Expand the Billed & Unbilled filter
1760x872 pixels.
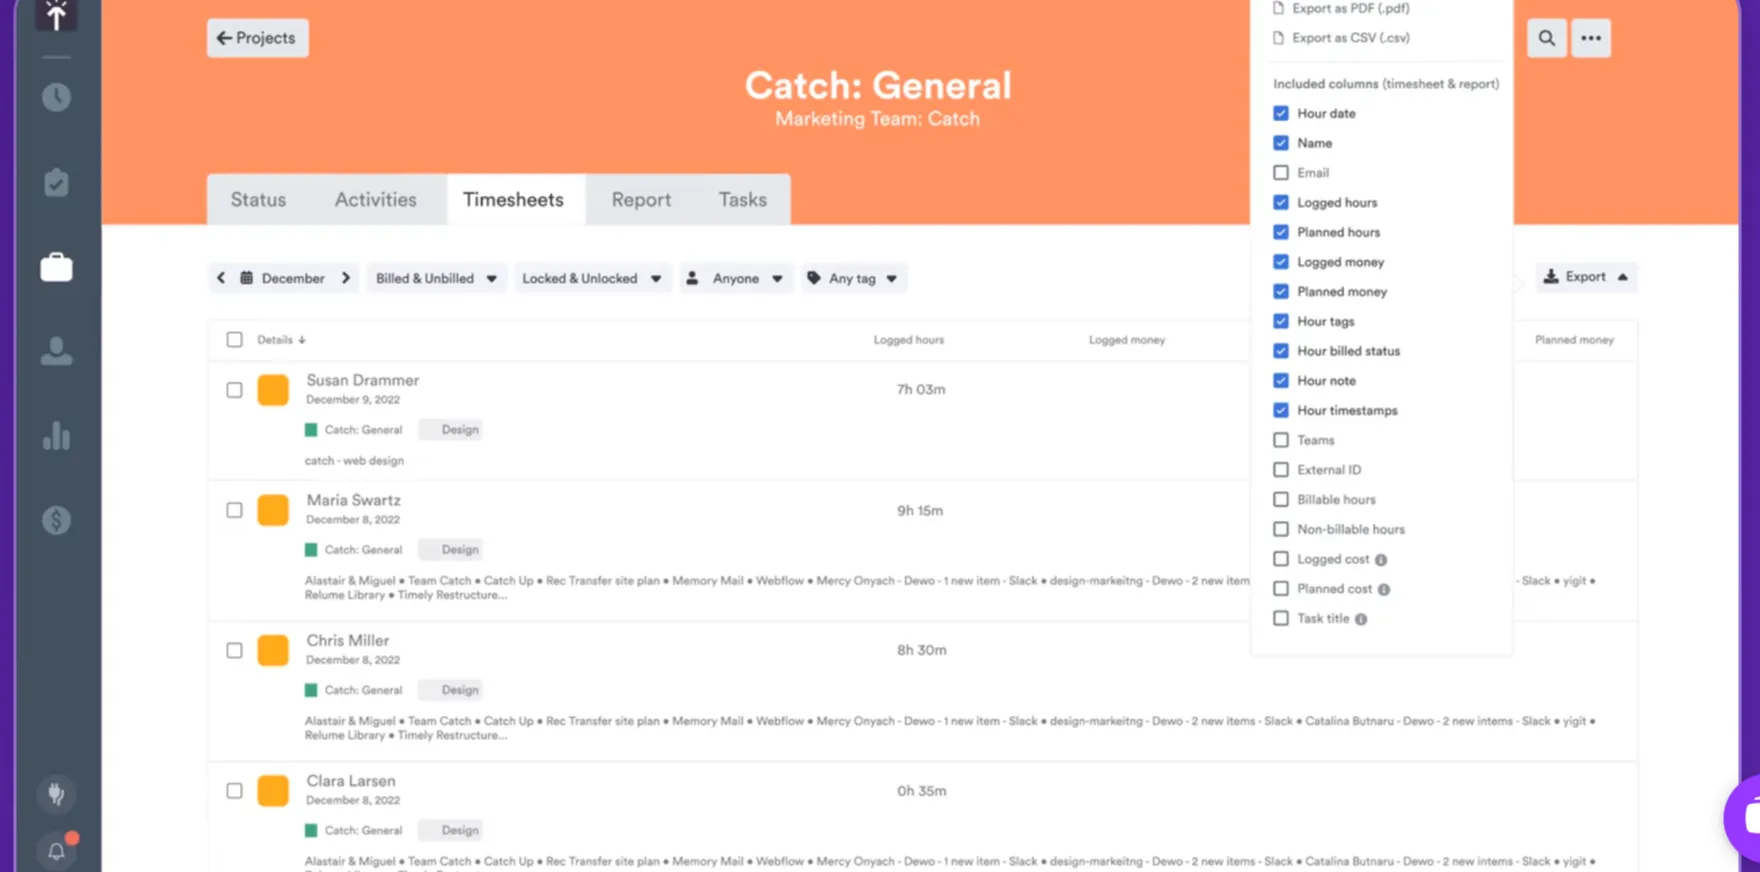coord(436,278)
